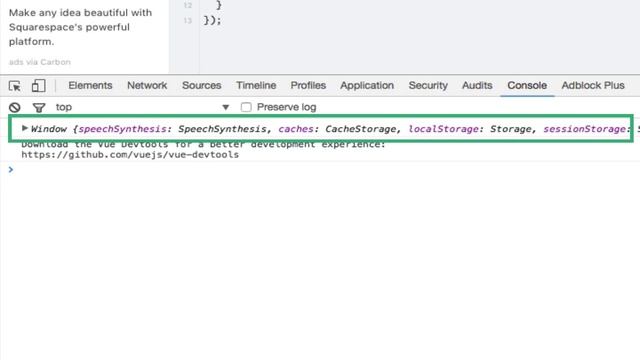Screen dimensions: 640x360
Task: Enable the Preserve log checkbox
Action: [246, 107]
